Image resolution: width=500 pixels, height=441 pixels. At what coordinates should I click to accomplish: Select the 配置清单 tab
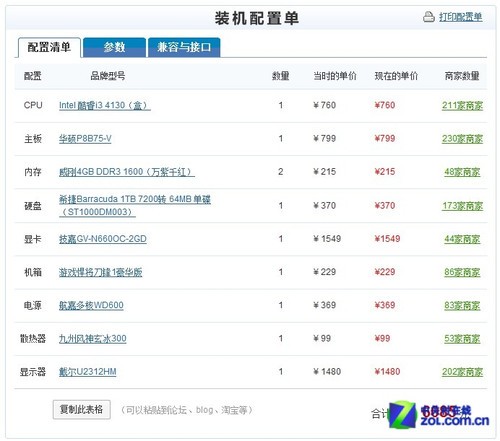(49, 47)
